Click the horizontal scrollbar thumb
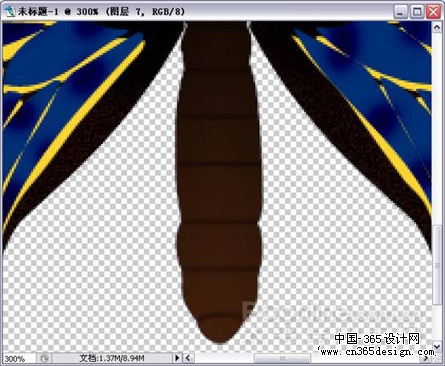The height and width of the screenshot is (366, 445). pyautogui.click(x=282, y=358)
